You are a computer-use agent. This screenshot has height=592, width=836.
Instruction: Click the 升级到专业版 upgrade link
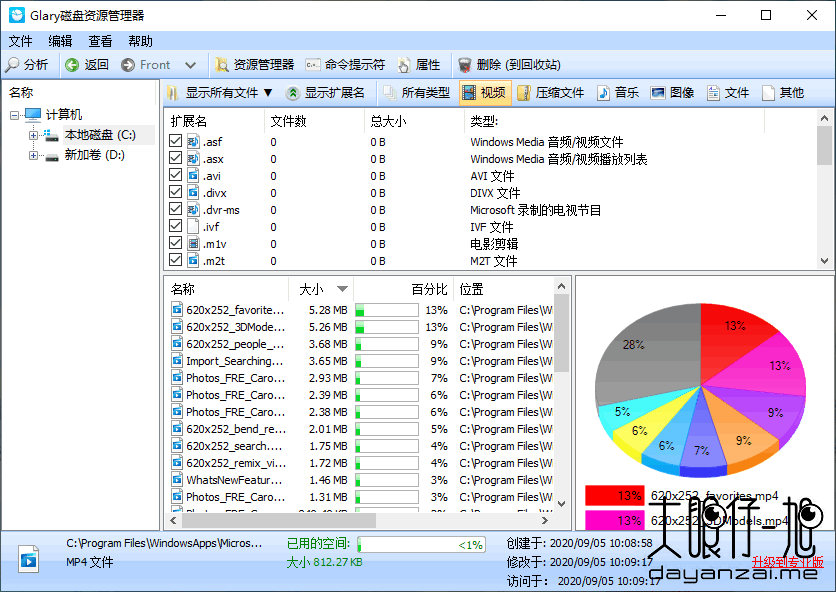click(788, 562)
